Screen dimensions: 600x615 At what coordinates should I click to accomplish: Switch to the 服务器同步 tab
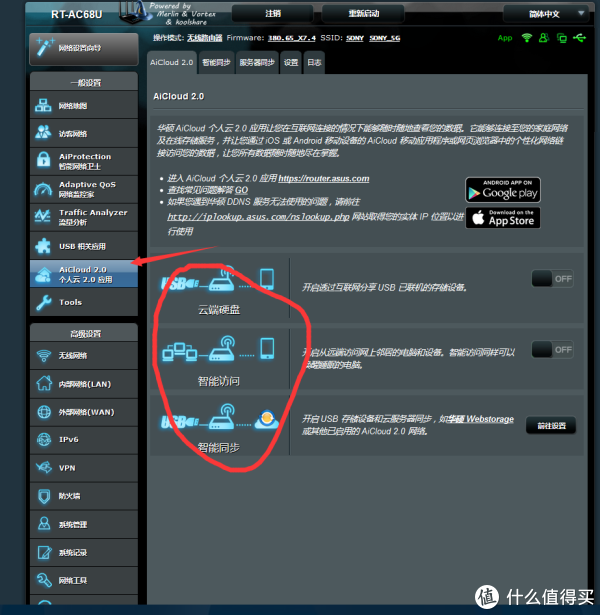pos(257,62)
